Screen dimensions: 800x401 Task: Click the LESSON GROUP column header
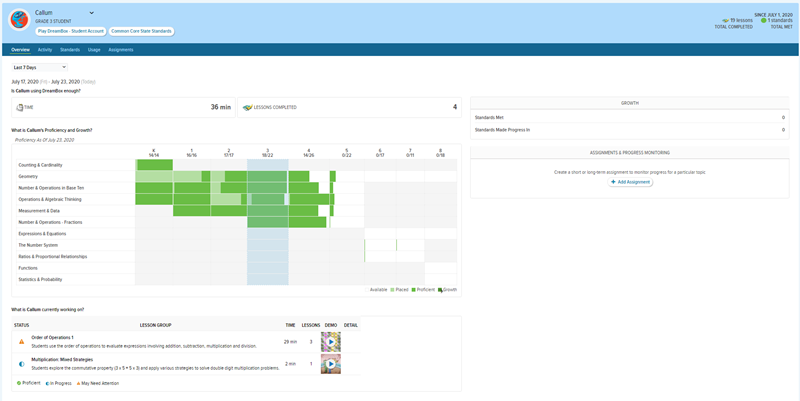pyautogui.click(x=156, y=325)
